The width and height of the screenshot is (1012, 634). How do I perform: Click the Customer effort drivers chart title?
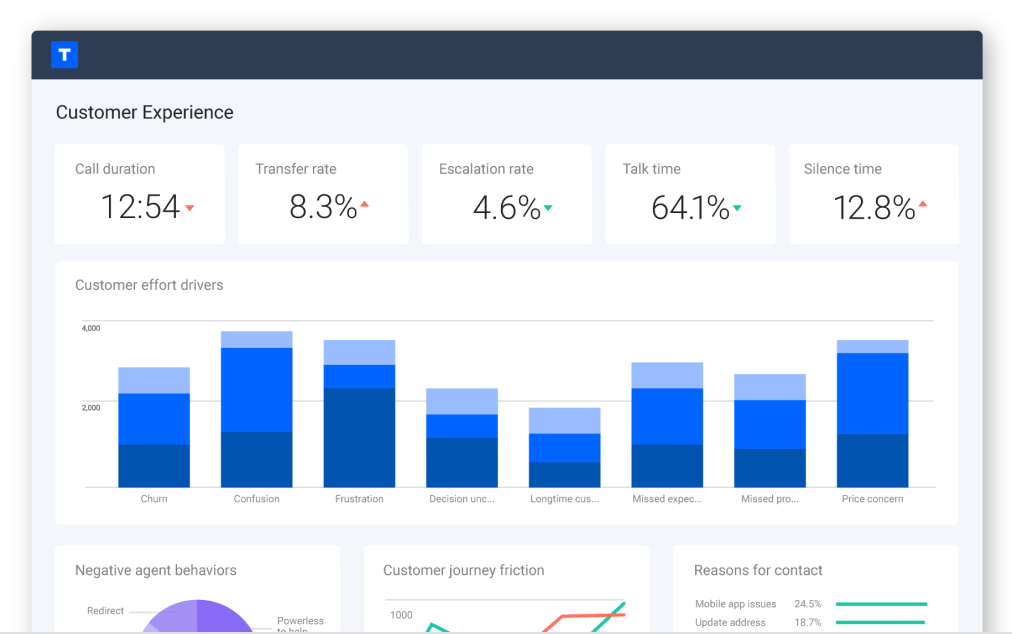click(149, 285)
